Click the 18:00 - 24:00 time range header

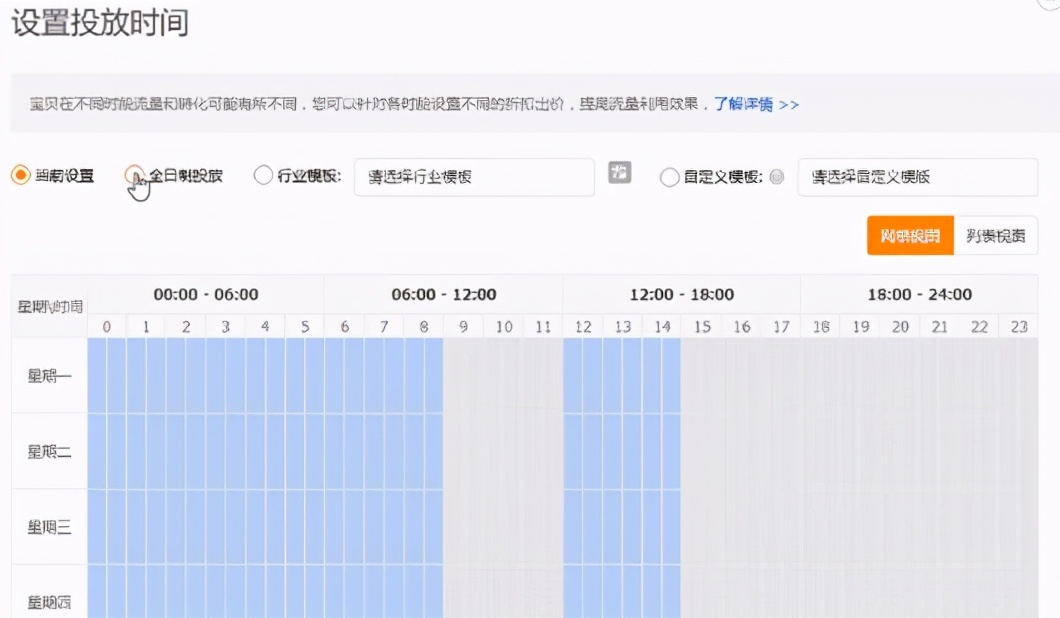[920, 294]
